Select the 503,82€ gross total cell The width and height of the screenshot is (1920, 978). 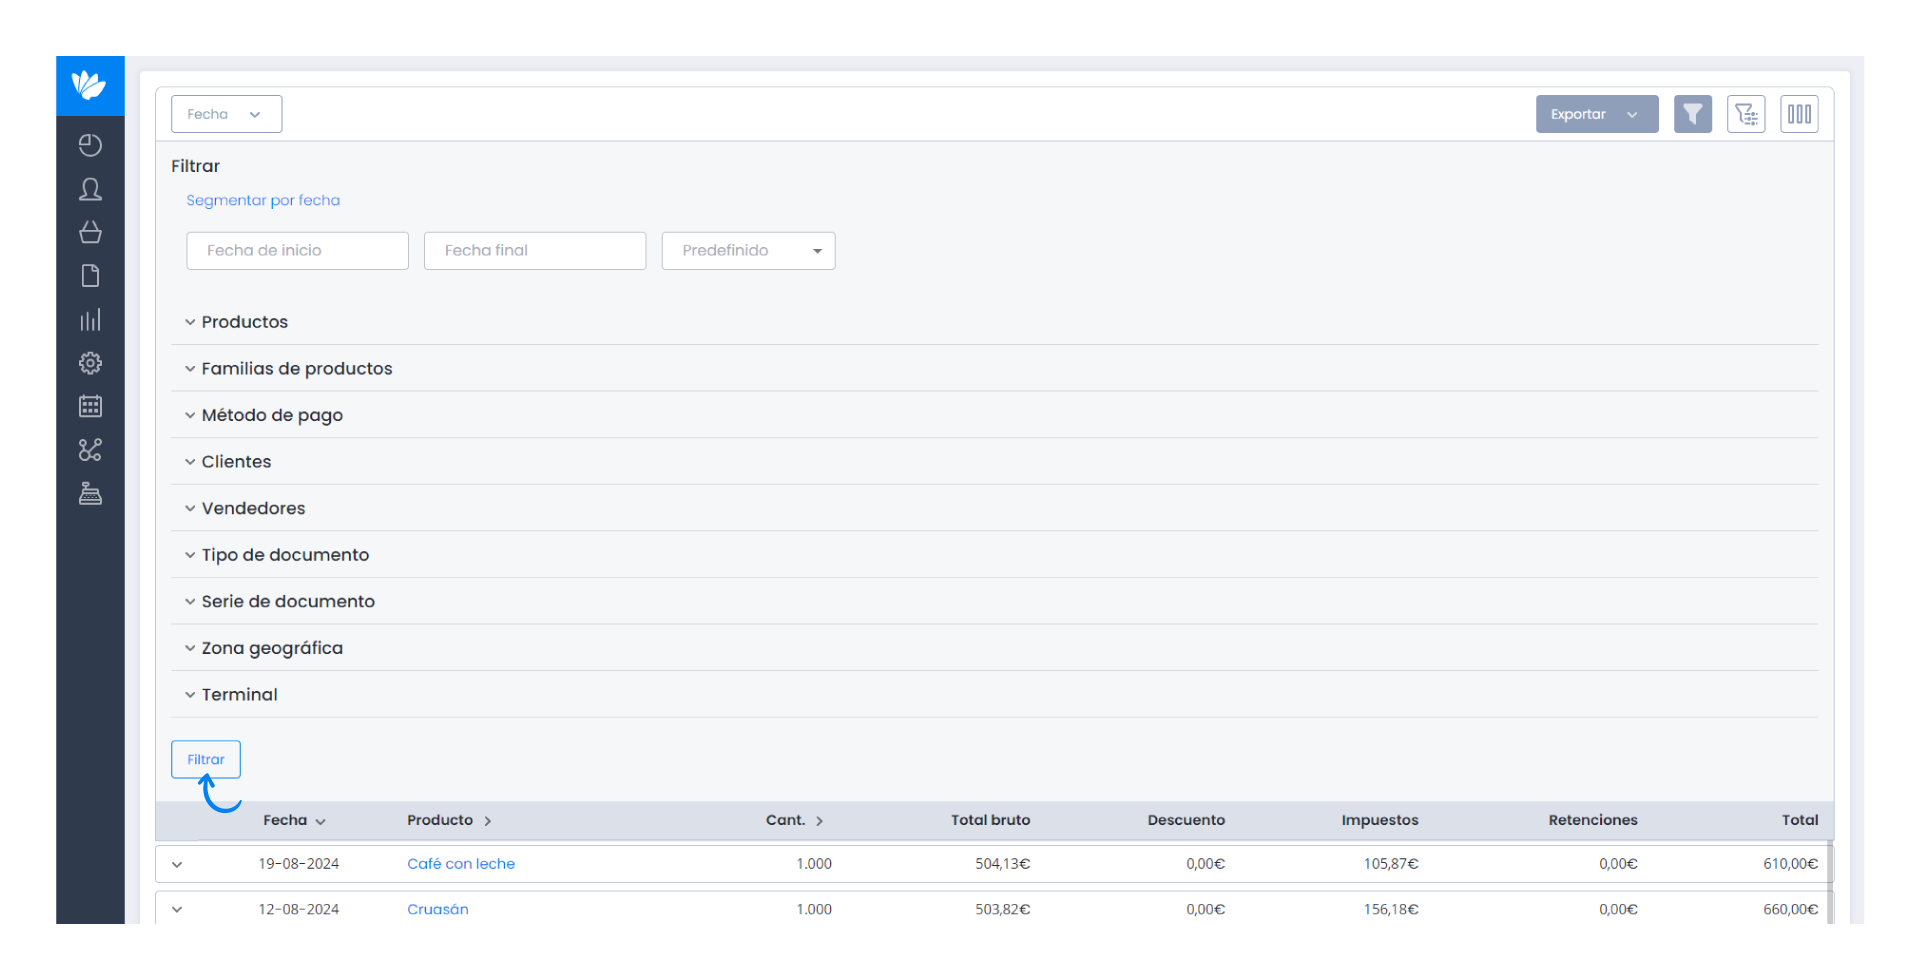click(1003, 909)
